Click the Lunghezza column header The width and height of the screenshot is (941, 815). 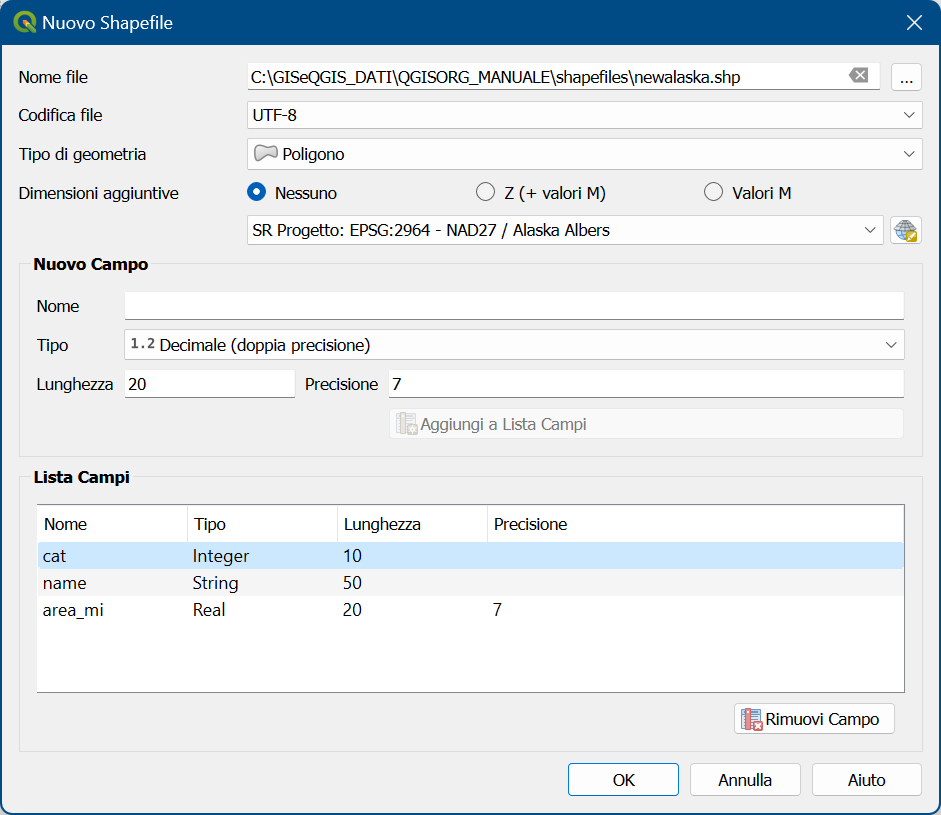coord(412,525)
